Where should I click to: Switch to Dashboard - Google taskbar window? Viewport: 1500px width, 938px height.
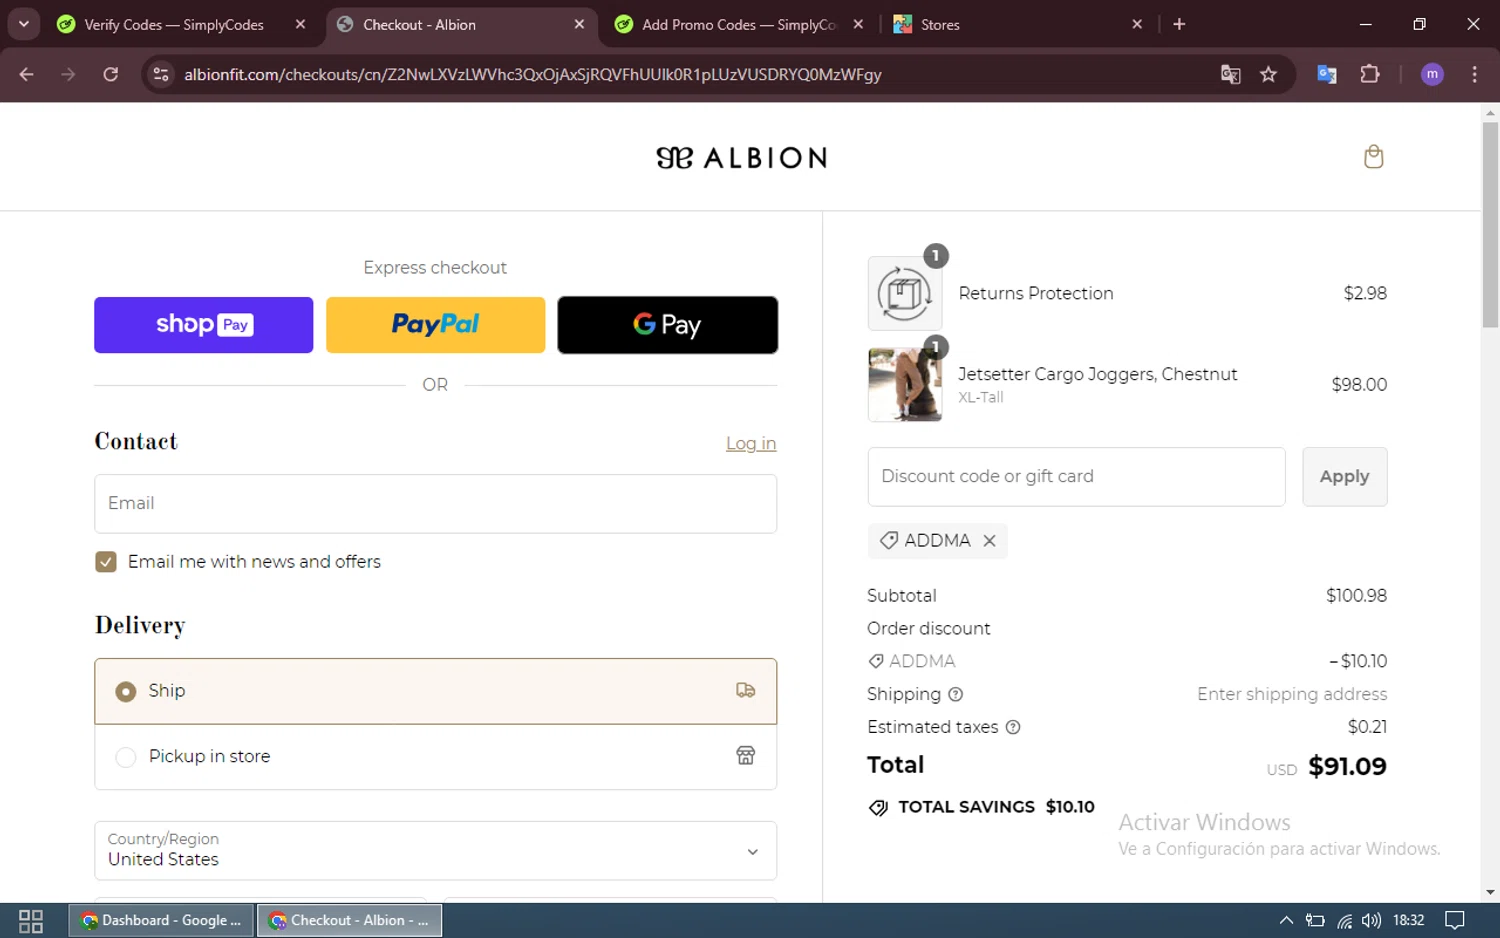tap(161, 921)
